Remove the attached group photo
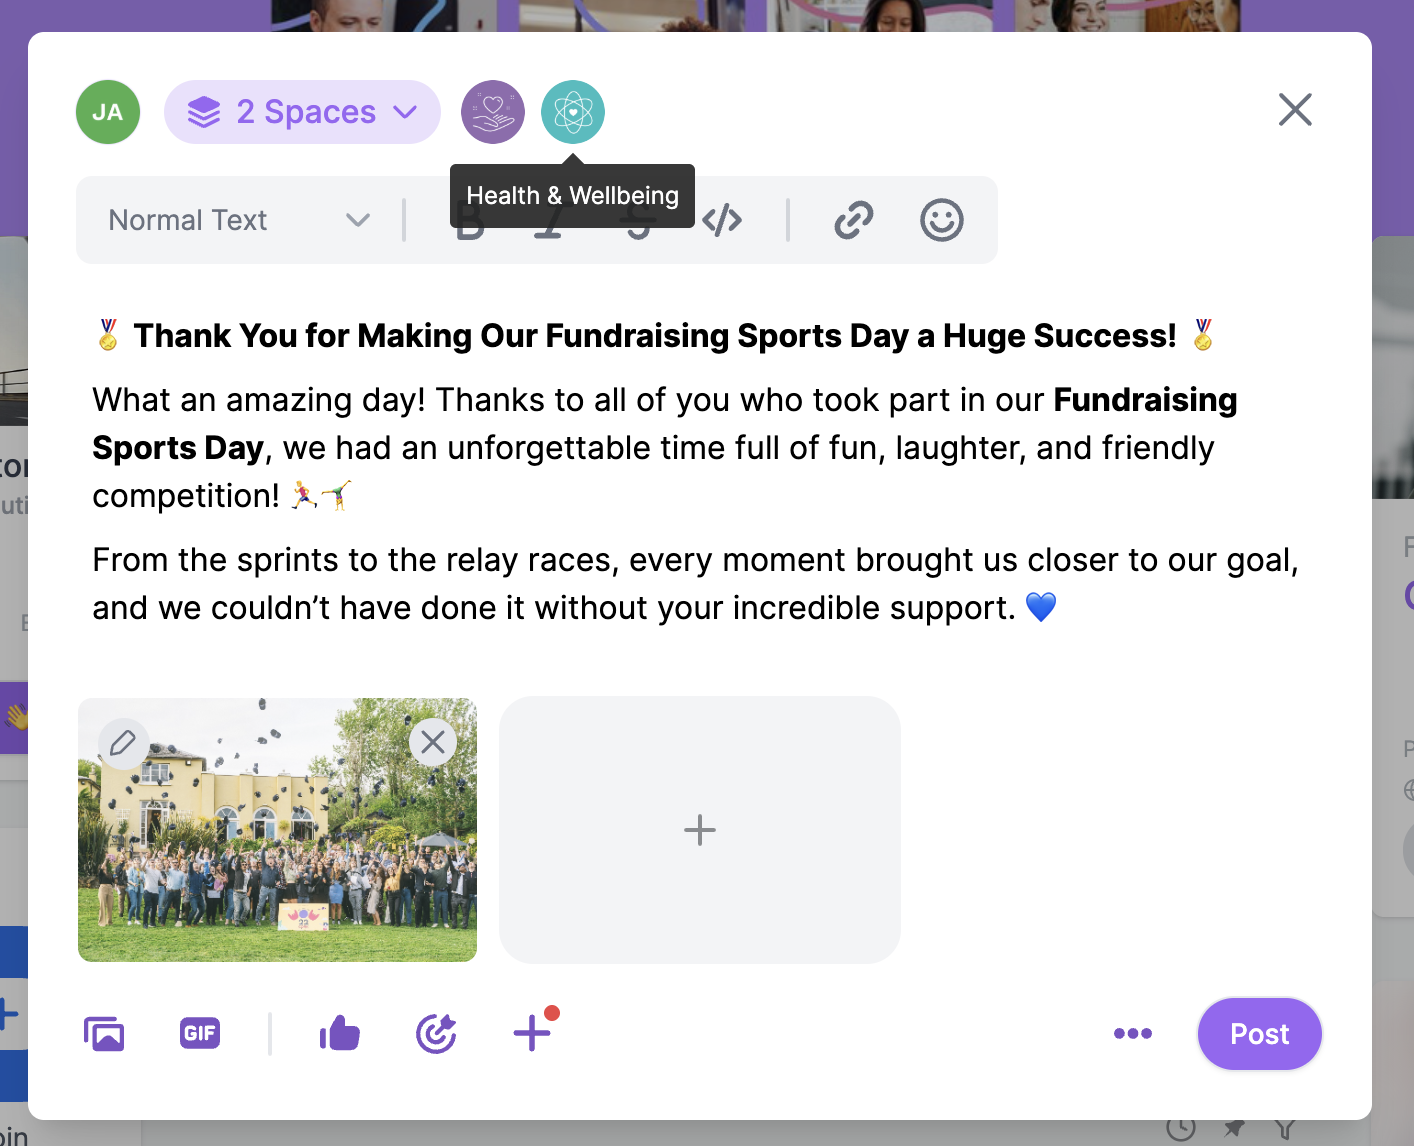This screenshot has height=1146, width=1414. tap(433, 742)
